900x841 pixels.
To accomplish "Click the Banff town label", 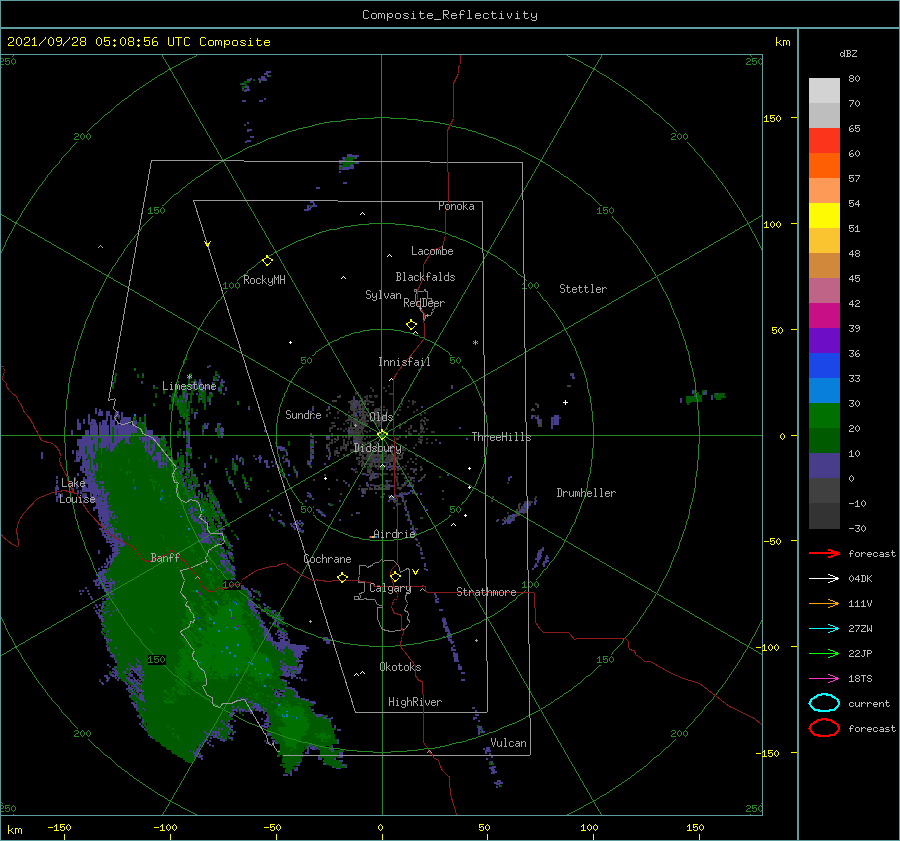I will (x=165, y=557).
